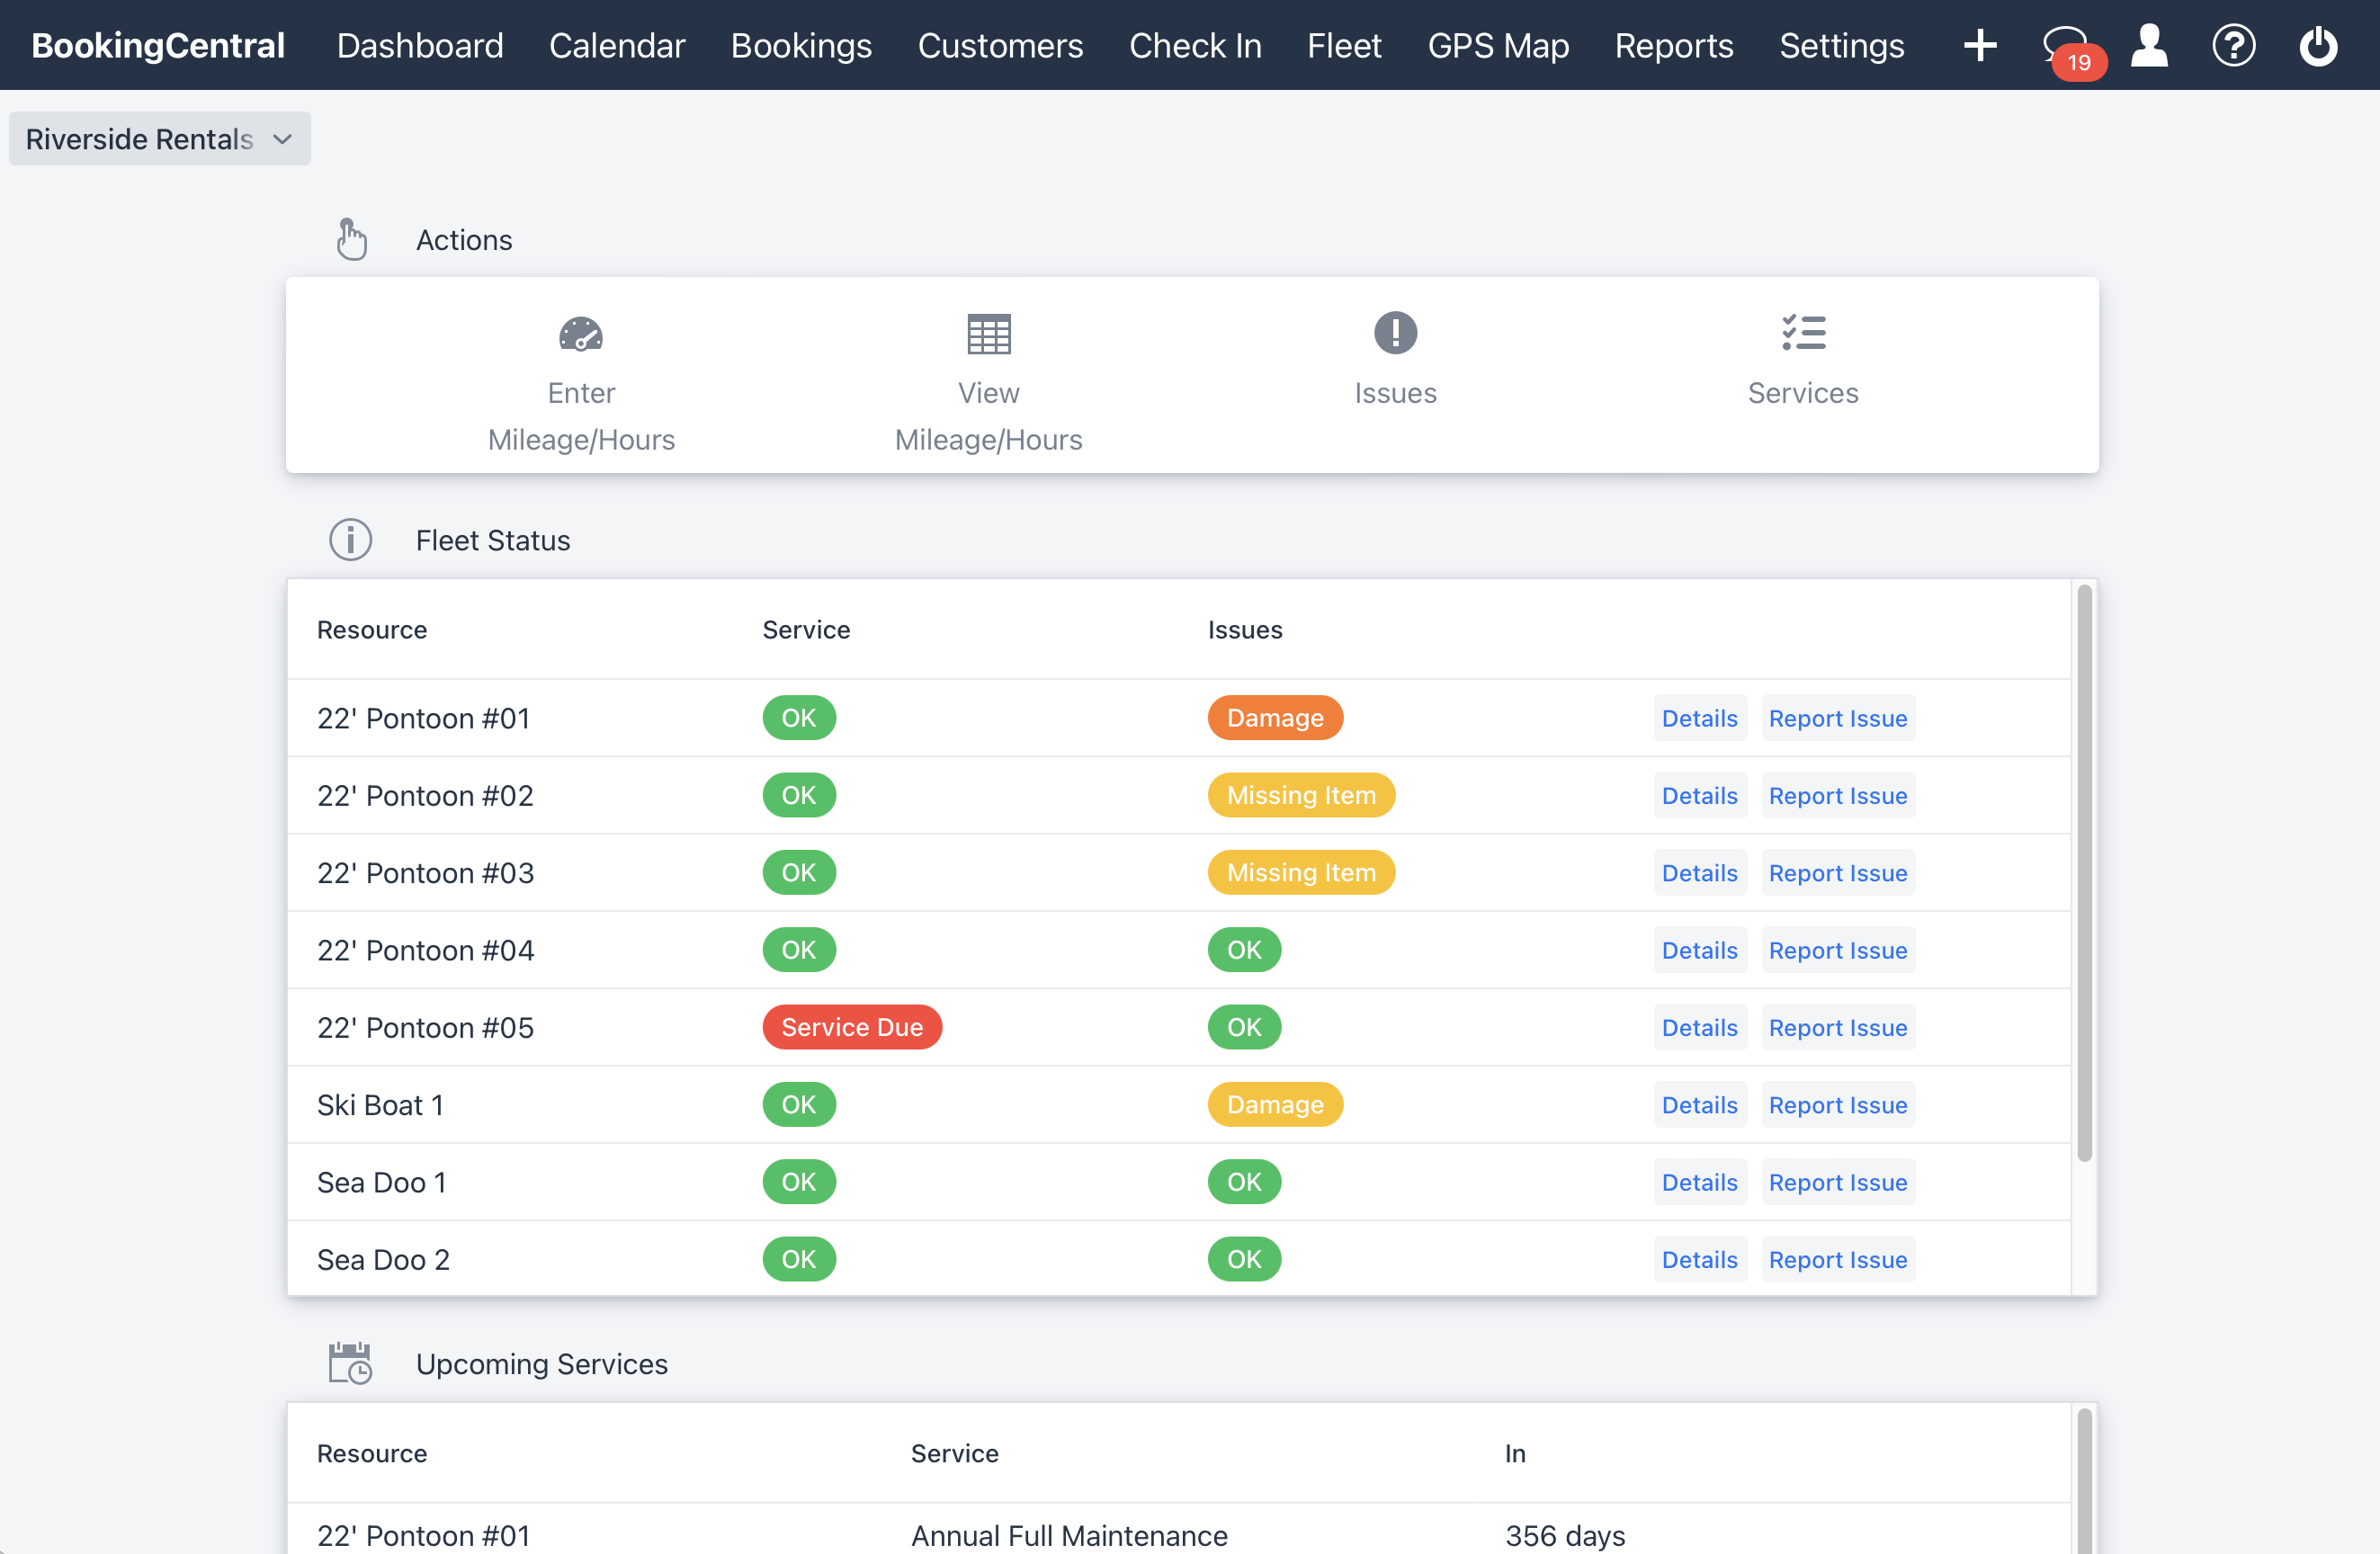Report Issue for Sea Doo 1
The height and width of the screenshot is (1554, 2380).
[1838, 1182]
